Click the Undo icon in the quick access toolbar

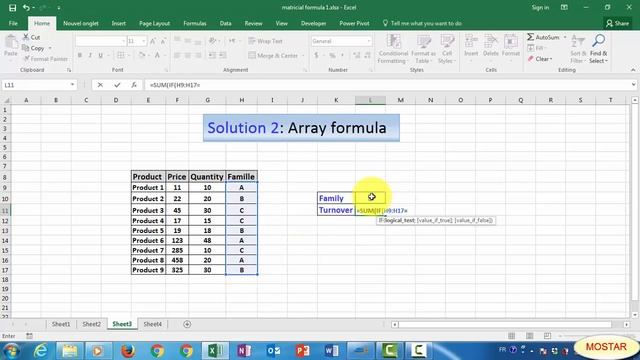click(26, 7)
